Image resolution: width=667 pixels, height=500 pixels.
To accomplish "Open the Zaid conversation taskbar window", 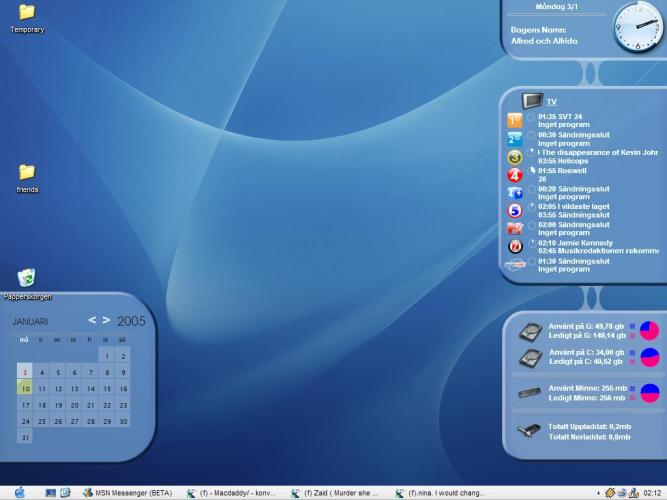I will (336, 493).
